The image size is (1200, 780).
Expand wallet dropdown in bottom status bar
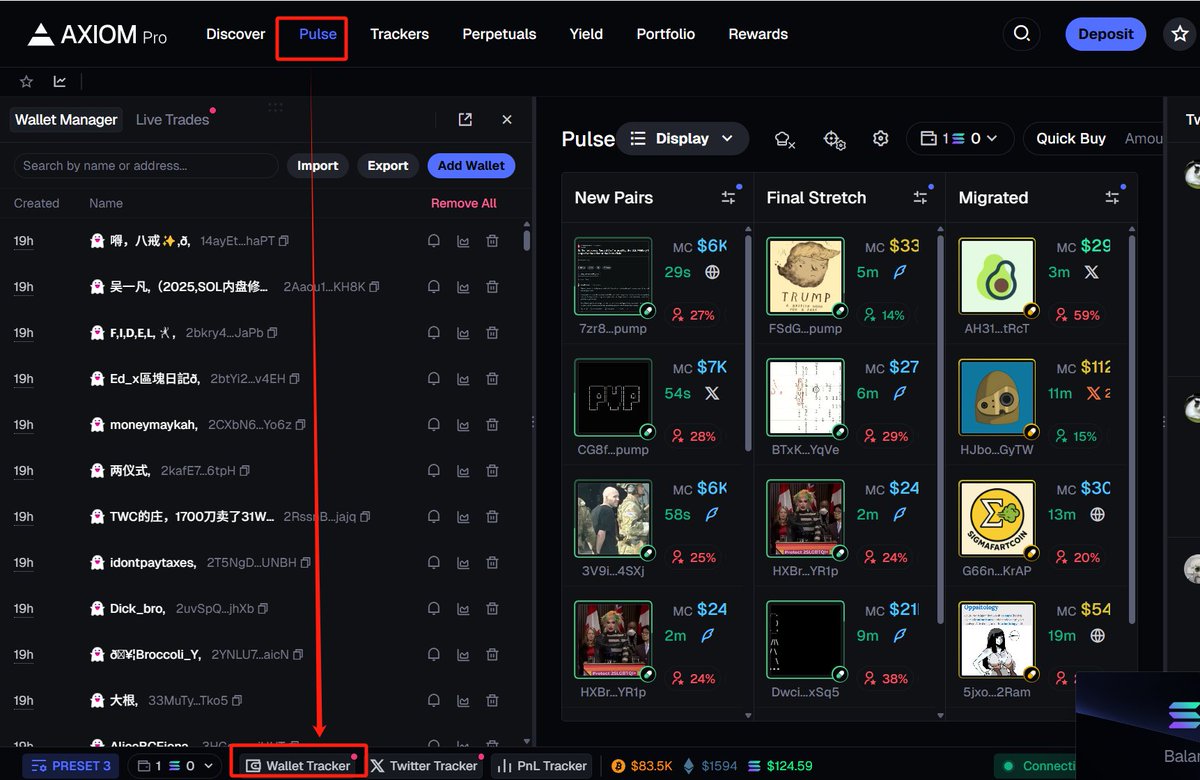coord(175,766)
